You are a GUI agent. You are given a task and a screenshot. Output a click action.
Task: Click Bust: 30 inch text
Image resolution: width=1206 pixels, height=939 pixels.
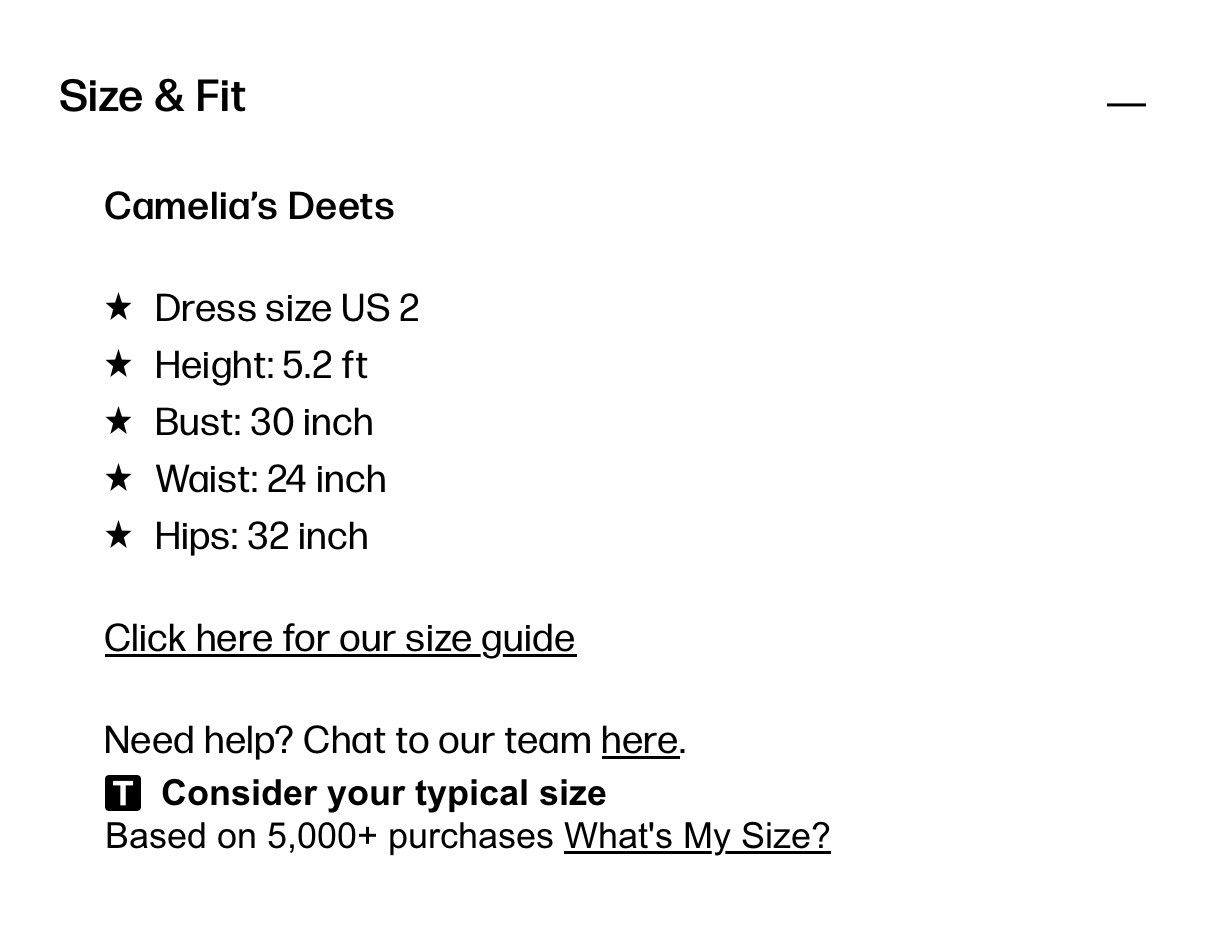(264, 422)
